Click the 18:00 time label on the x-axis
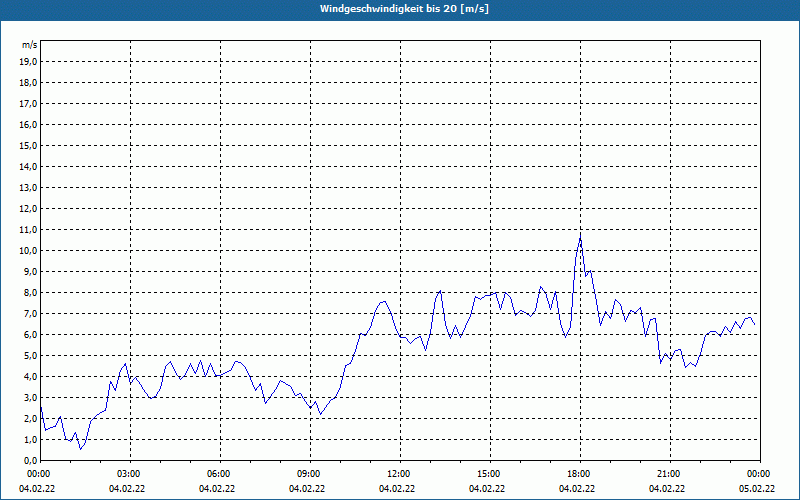Screen dimensions: 800x500 (x=580, y=474)
